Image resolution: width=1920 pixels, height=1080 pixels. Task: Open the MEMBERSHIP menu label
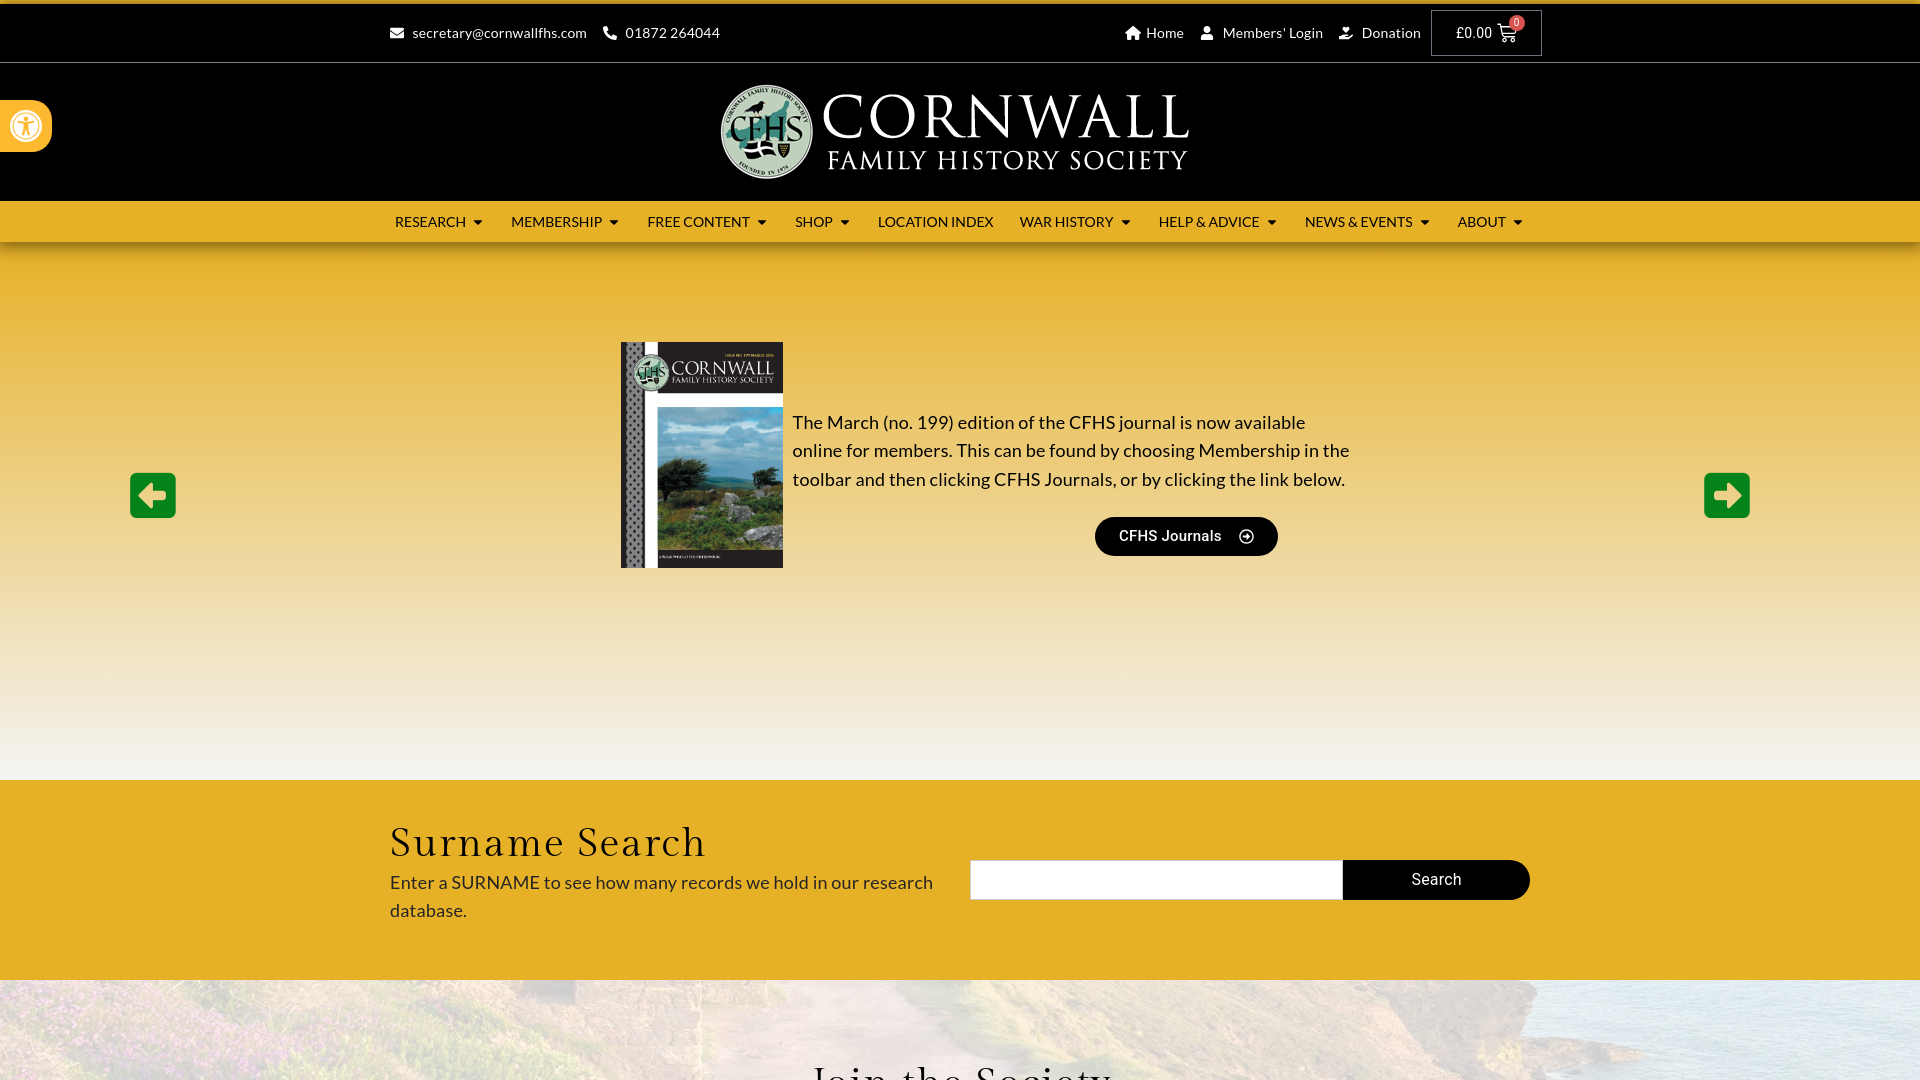pyautogui.click(x=556, y=222)
